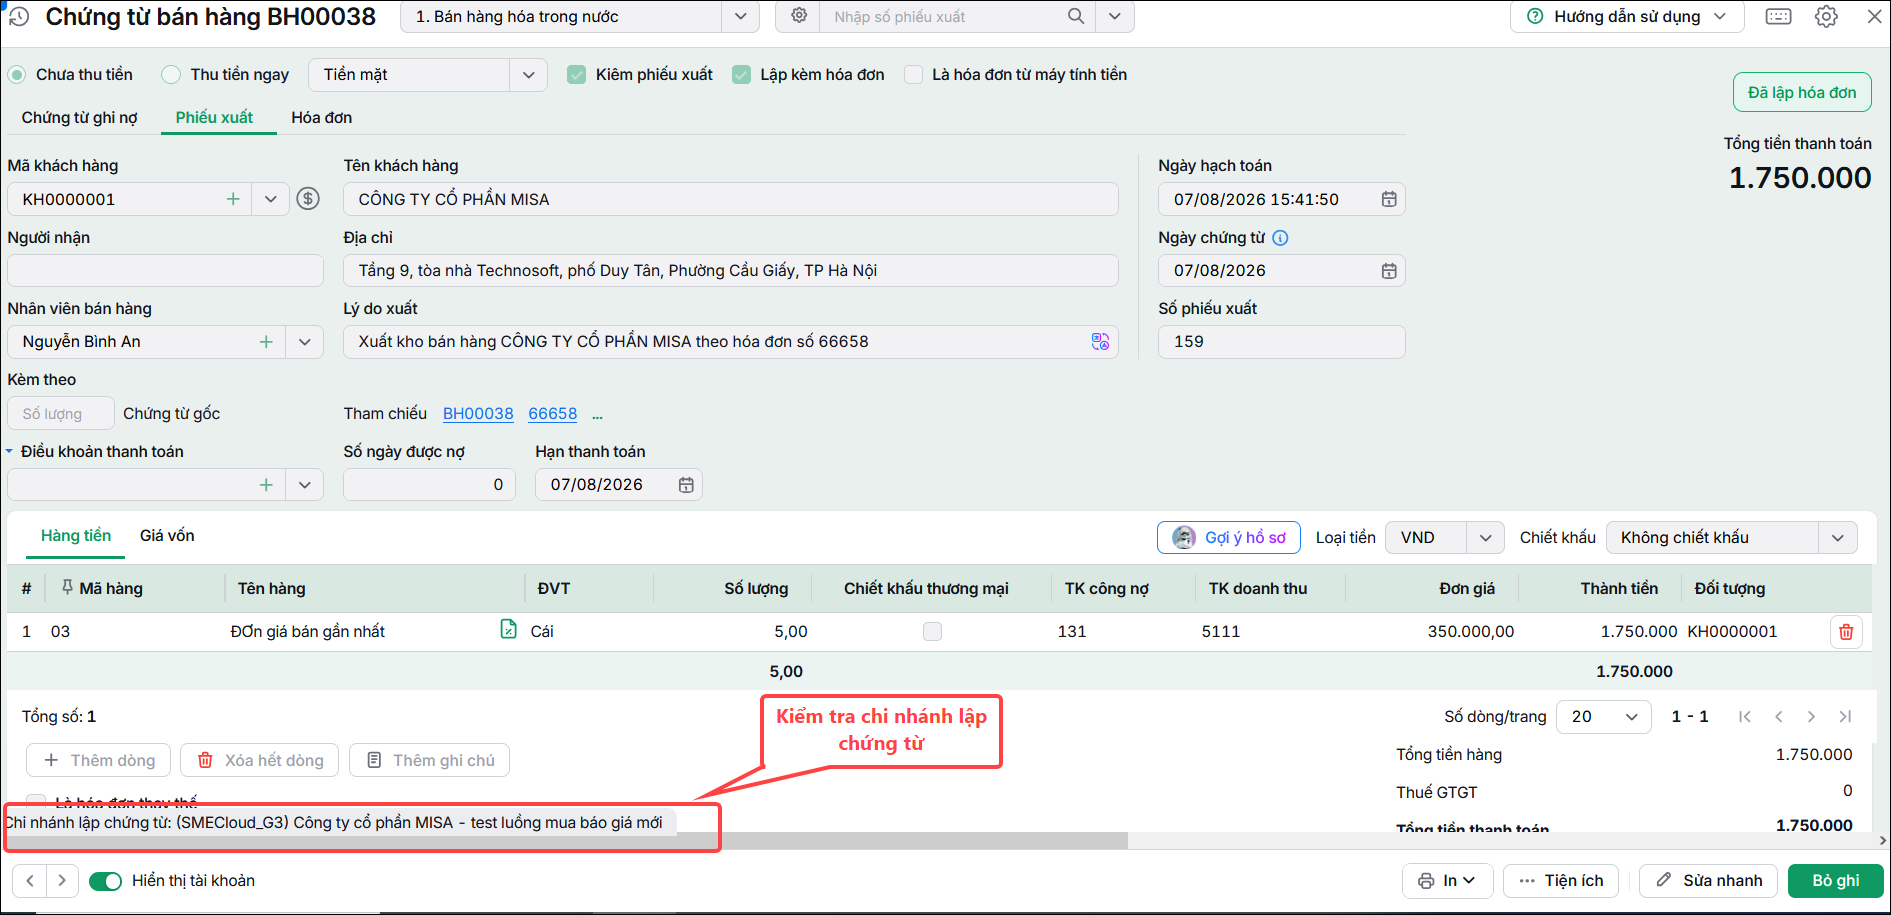Open reference link 66658

click(x=553, y=414)
